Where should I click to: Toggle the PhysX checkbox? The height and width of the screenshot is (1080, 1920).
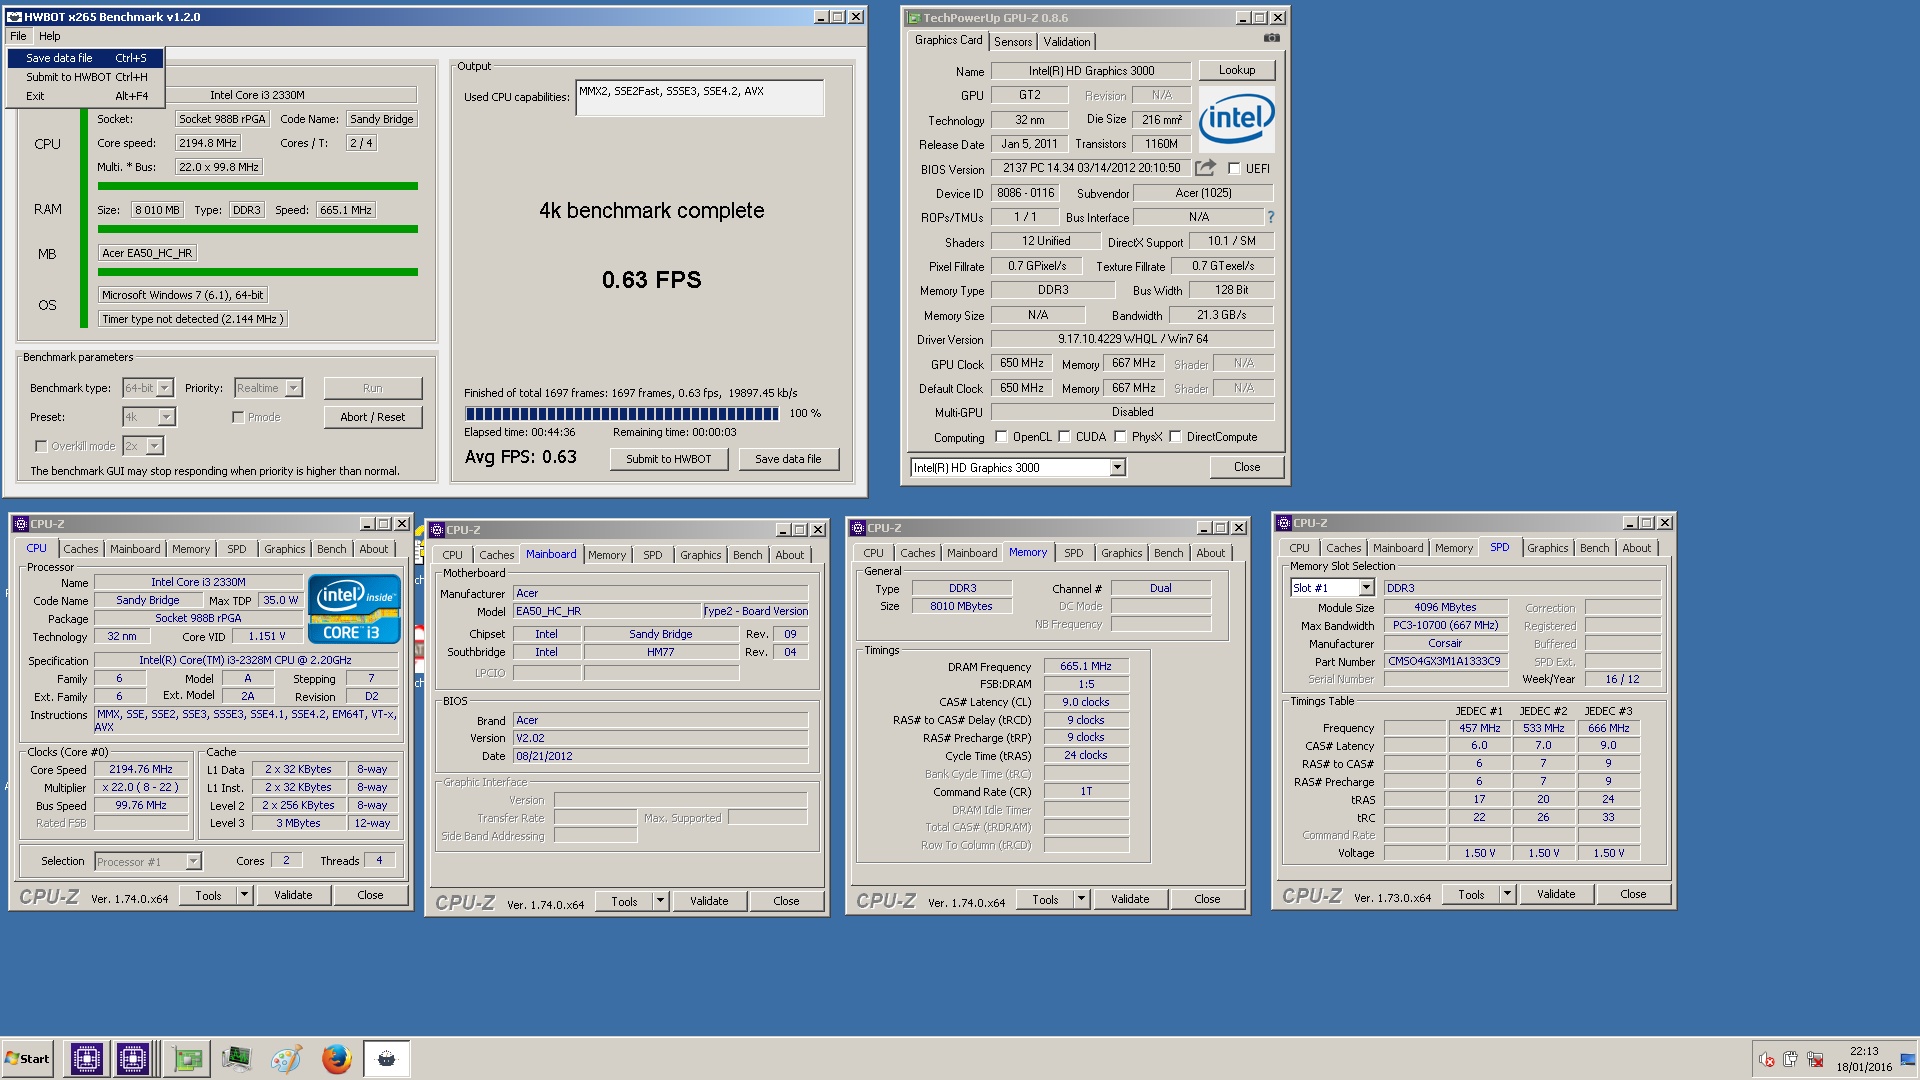(x=1121, y=437)
